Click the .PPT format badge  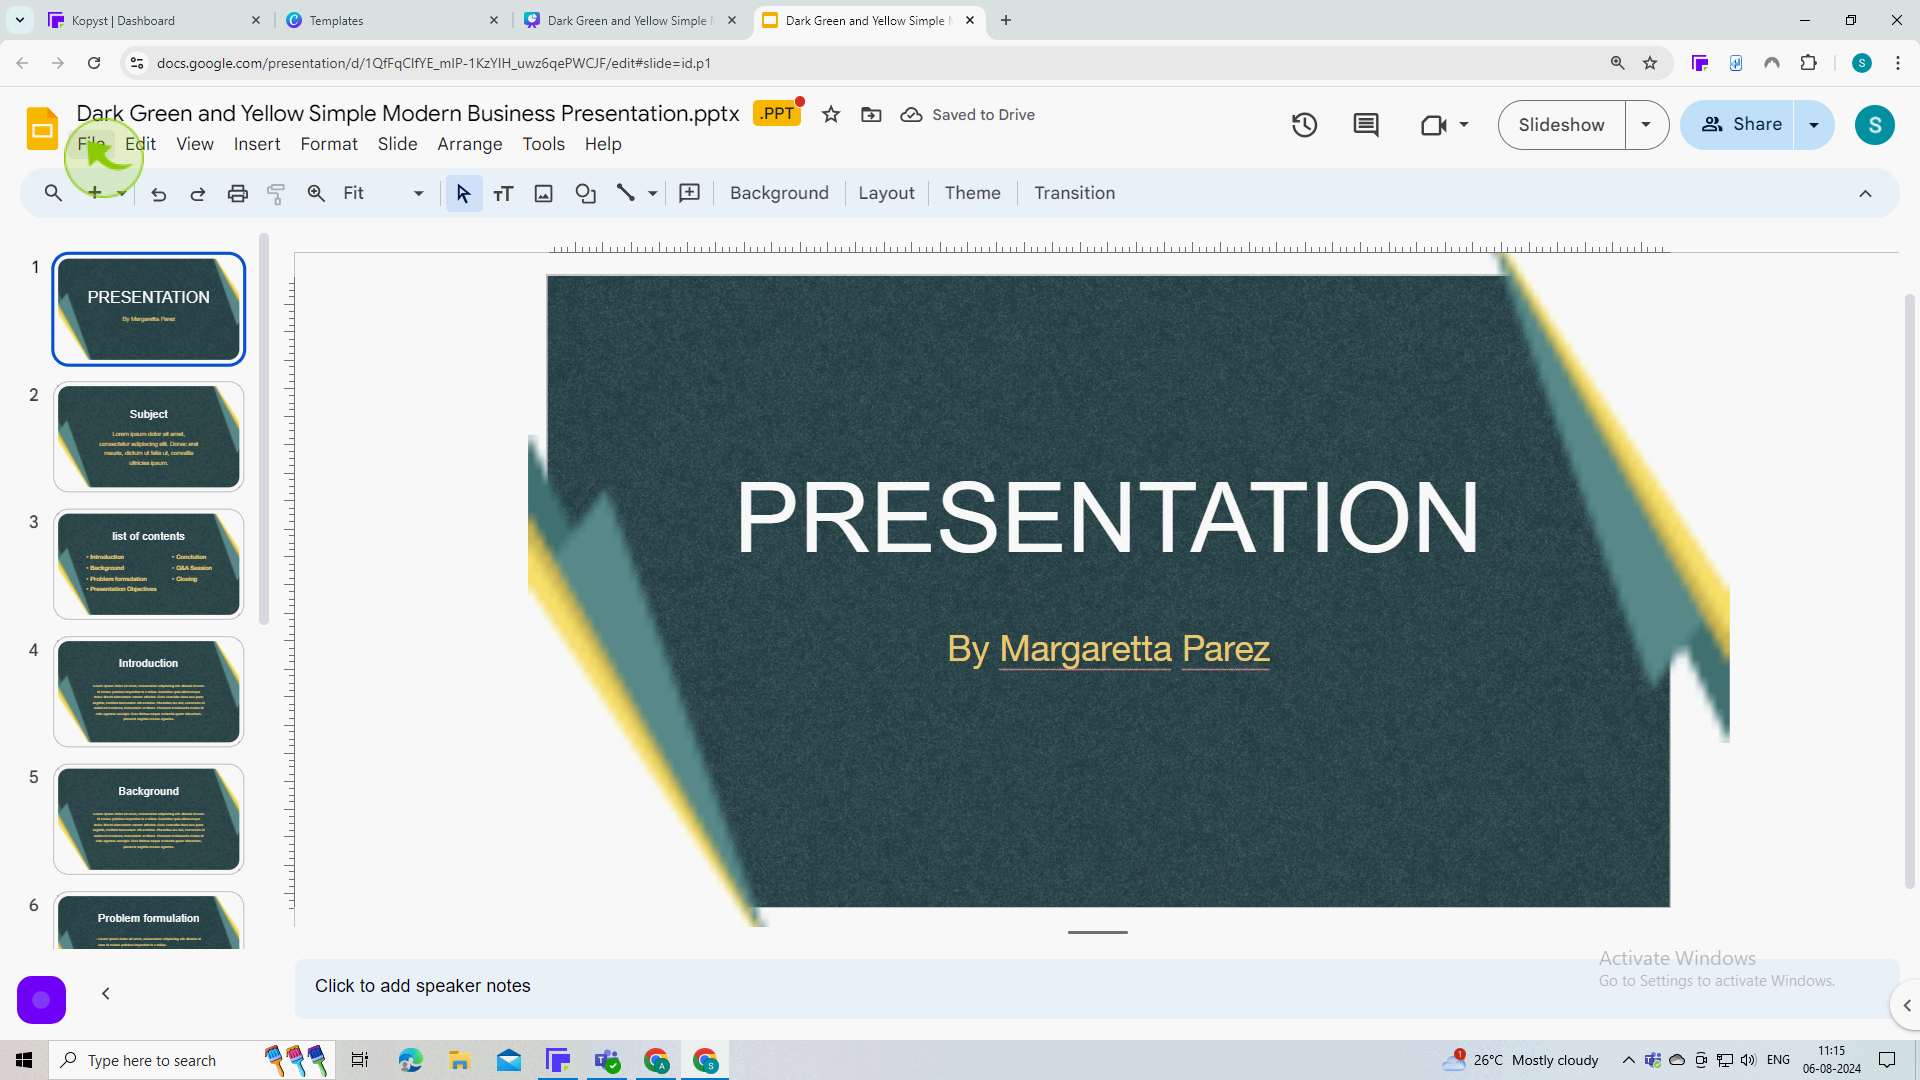click(777, 113)
